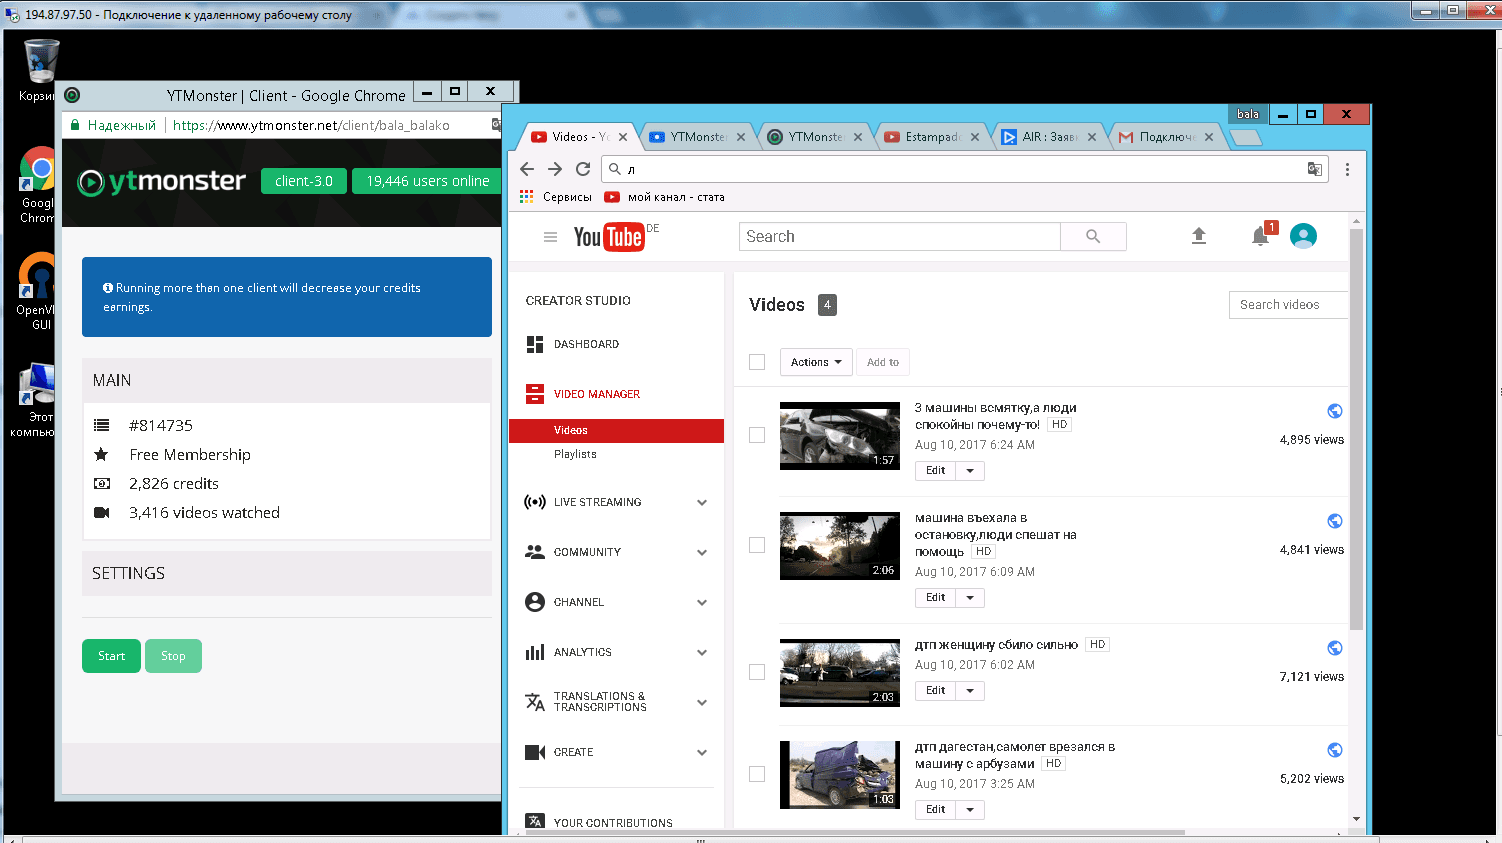The height and width of the screenshot is (843, 1502).
Task: Click the Your Contributions translate icon
Action: click(x=535, y=822)
